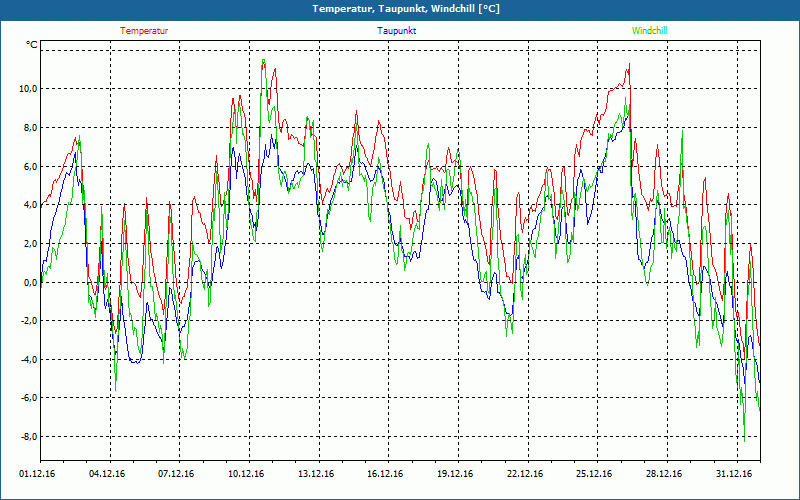Click the °C axis unit label
800x500 pixels.
(31, 45)
